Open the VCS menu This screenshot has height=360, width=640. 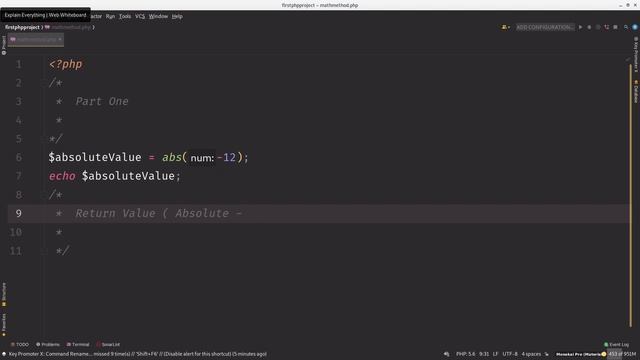pyautogui.click(x=140, y=16)
